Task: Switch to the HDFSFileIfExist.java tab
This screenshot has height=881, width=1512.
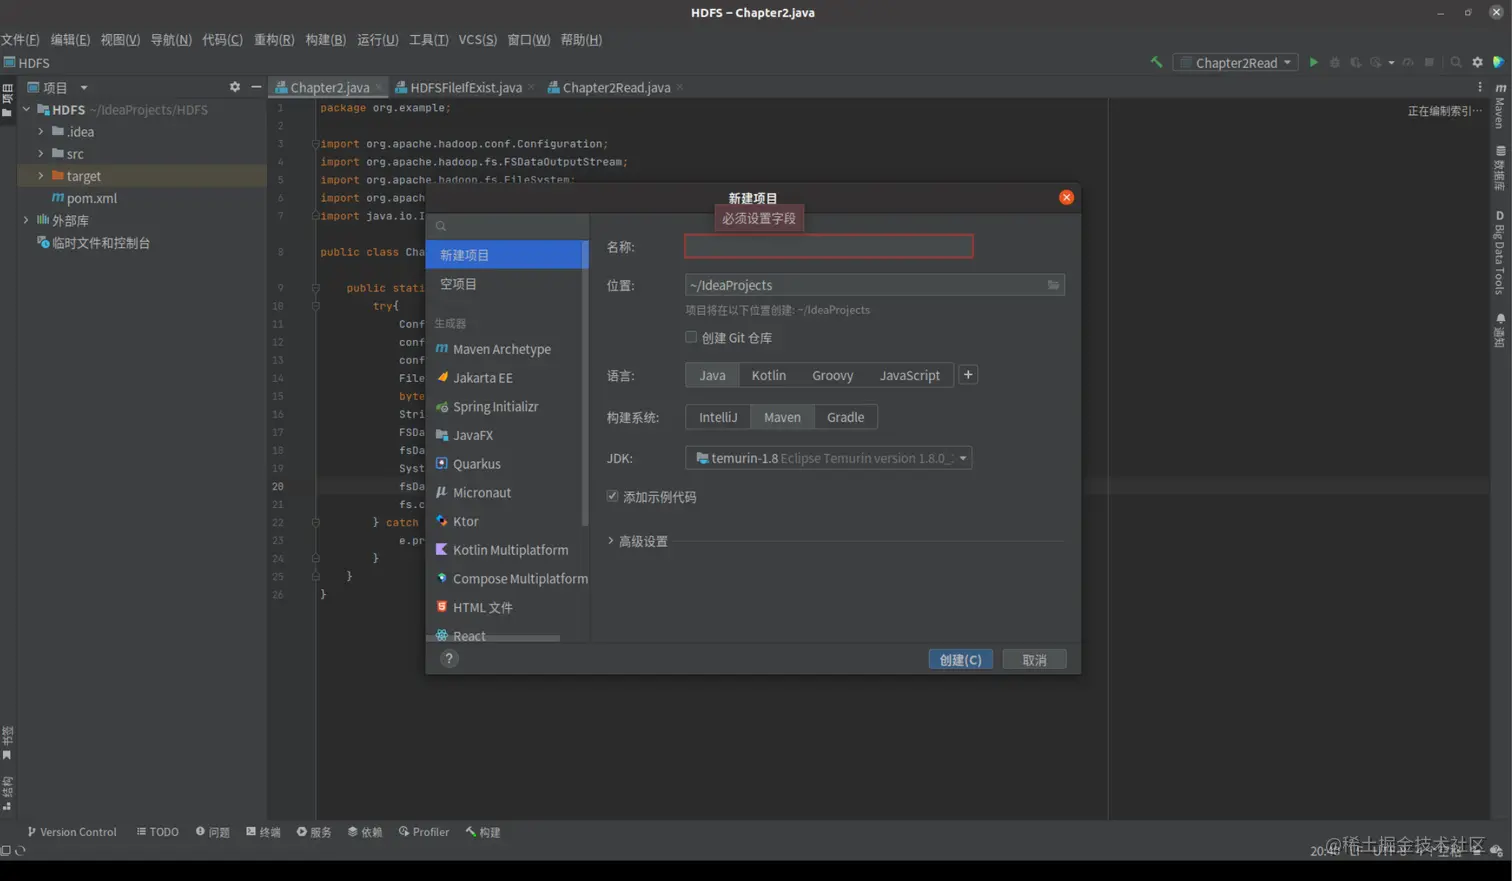Action: (465, 87)
